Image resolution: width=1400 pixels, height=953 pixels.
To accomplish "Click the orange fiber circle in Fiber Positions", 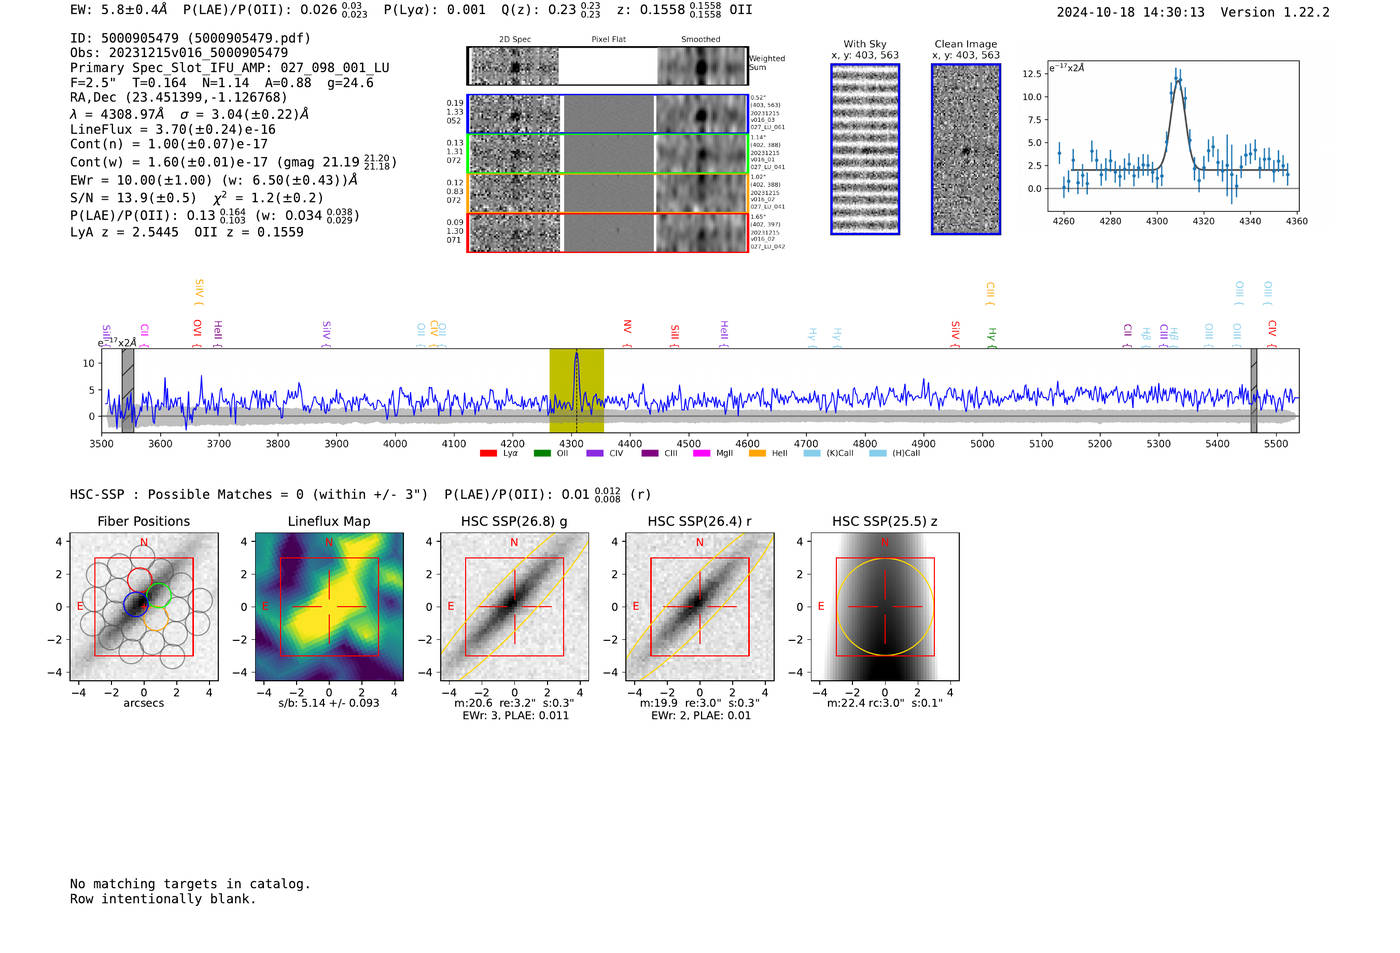I will 155,618.
